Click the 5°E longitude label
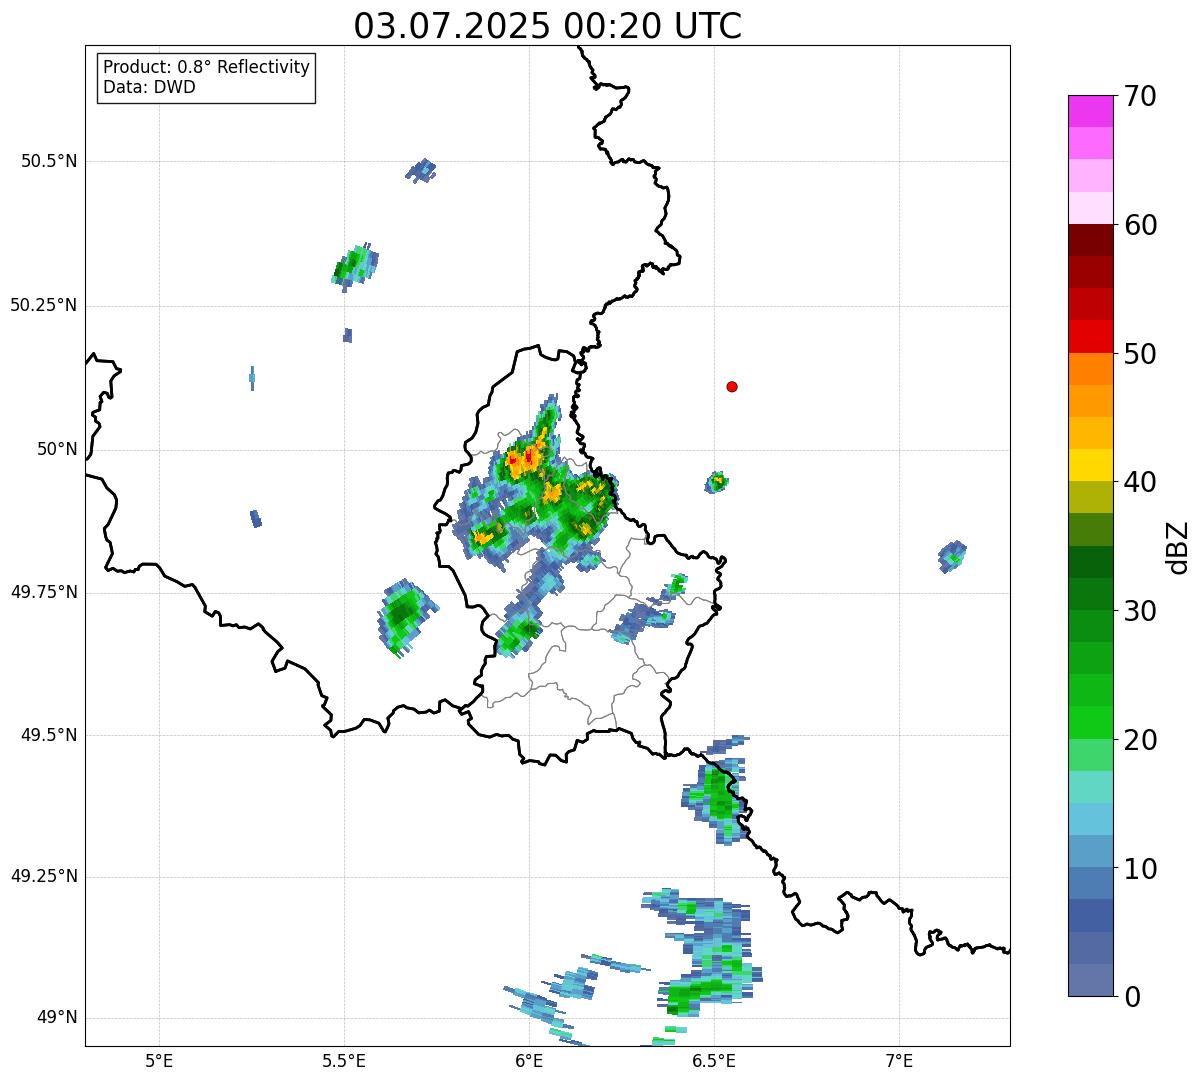This screenshot has width=1202, height=1081. [x=160, y=1060]
